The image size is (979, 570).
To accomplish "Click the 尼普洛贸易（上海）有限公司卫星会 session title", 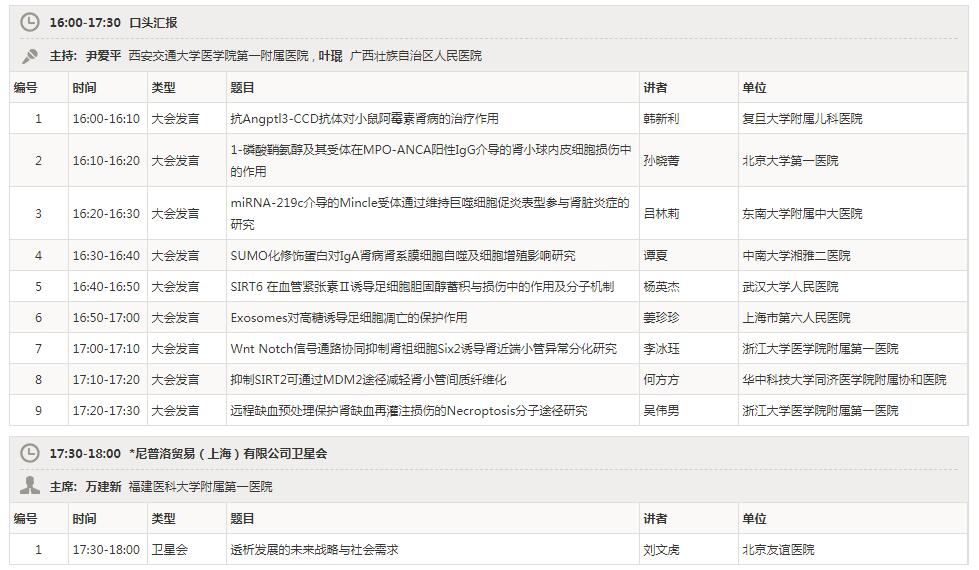I will [229, 453].
